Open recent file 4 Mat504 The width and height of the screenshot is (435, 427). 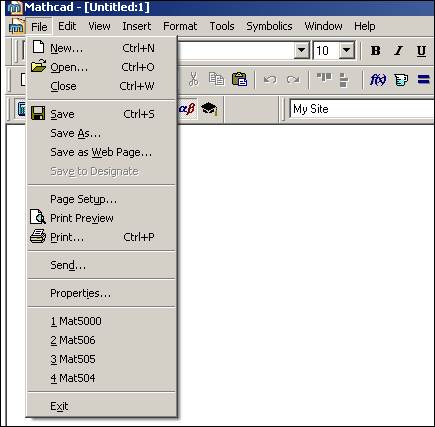[101, 378]
